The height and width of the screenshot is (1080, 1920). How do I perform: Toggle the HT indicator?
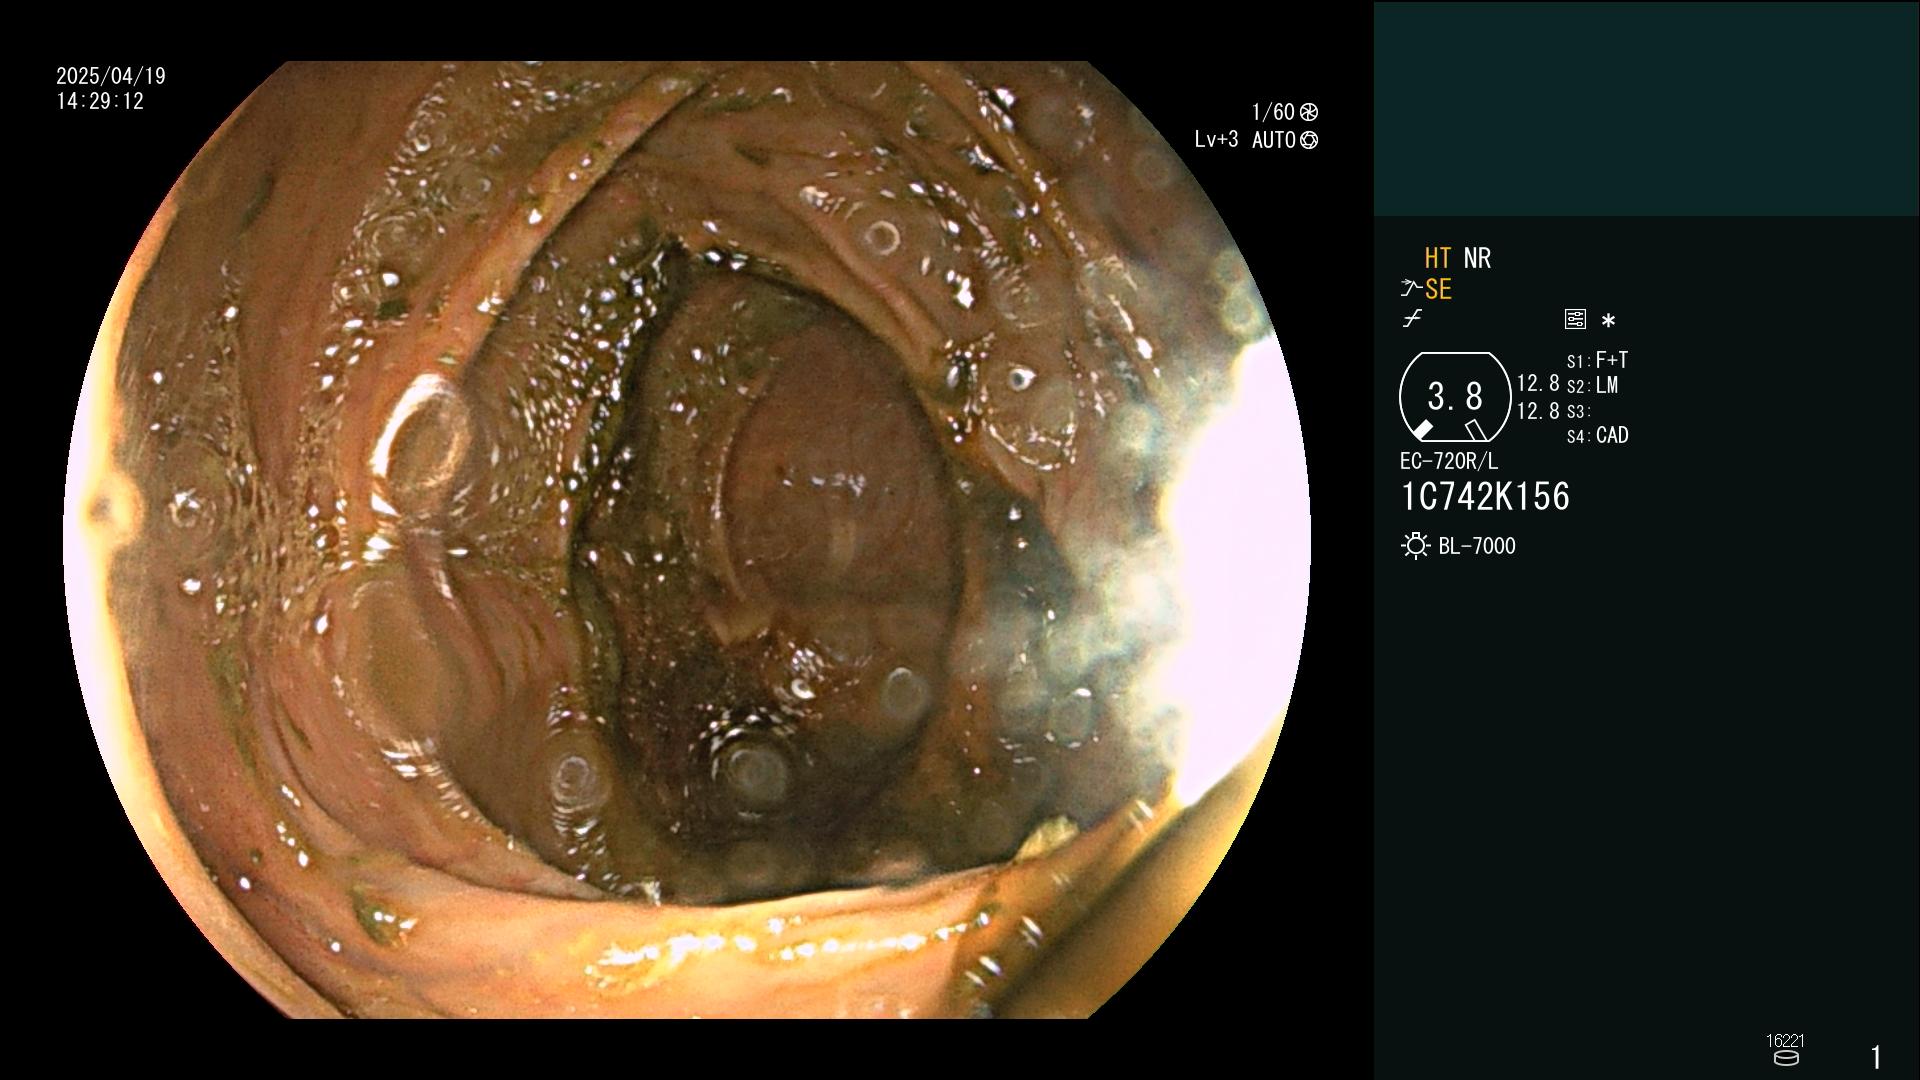[1437, 258]
